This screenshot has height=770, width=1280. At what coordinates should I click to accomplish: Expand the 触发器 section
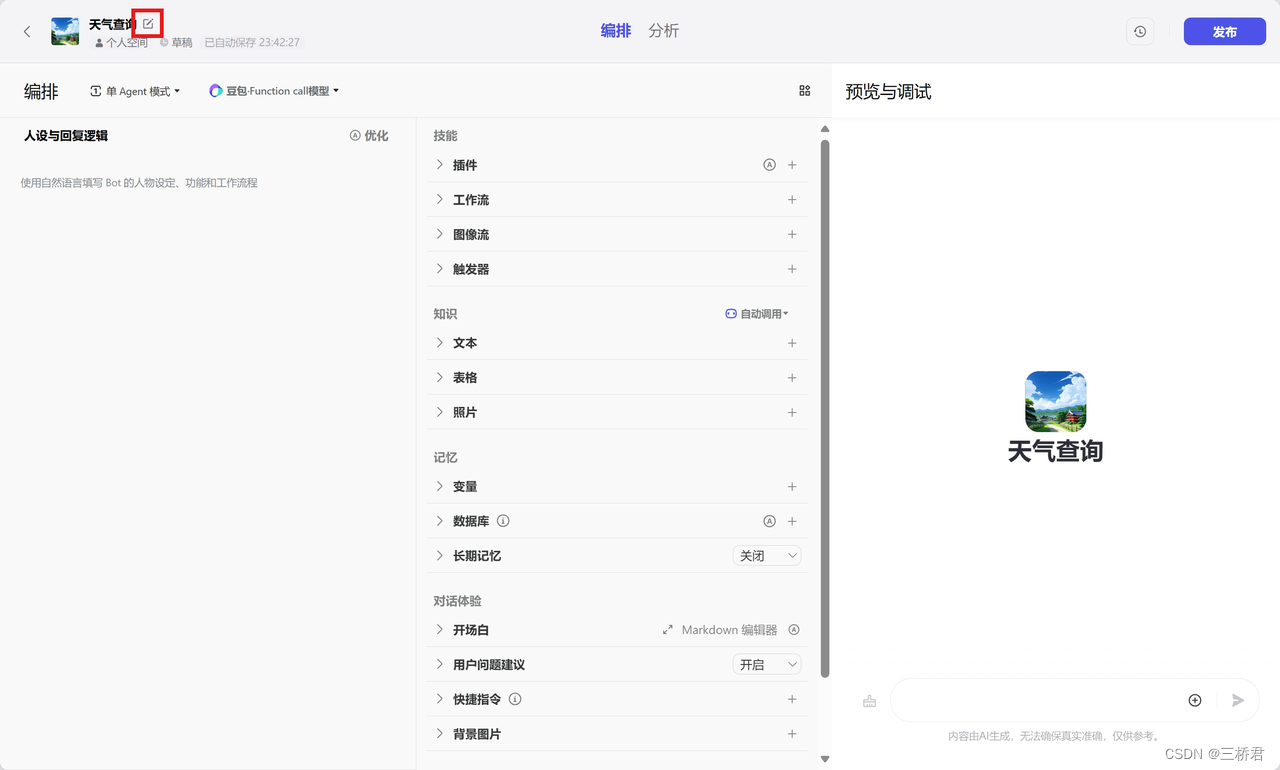(x=440, y=269)
